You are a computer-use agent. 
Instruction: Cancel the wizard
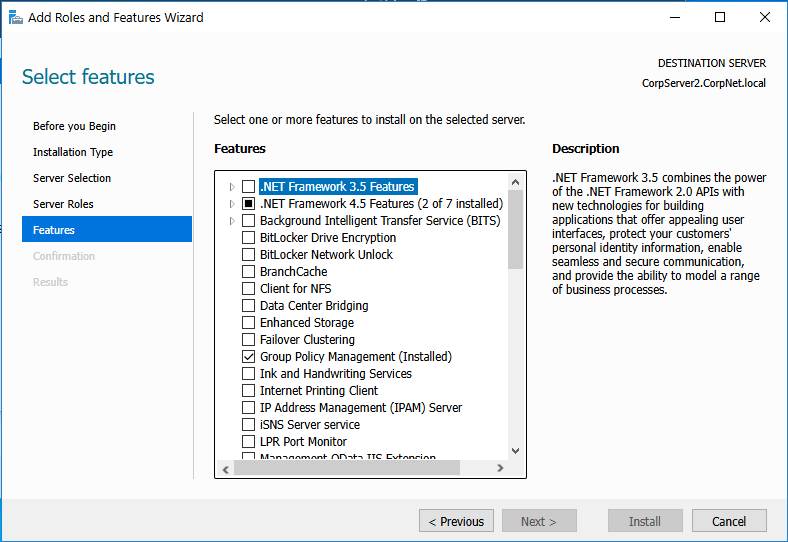click(729, 521)
